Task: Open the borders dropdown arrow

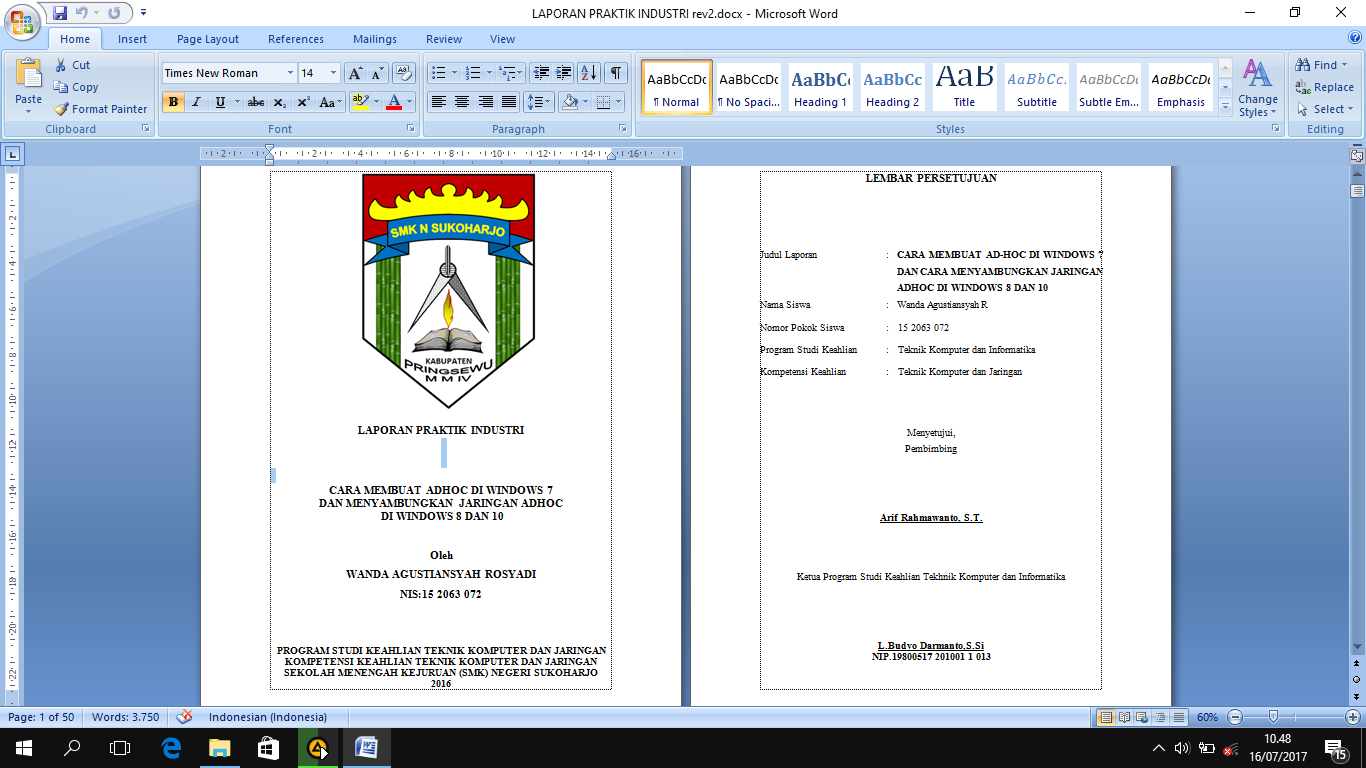Action: 618,102
